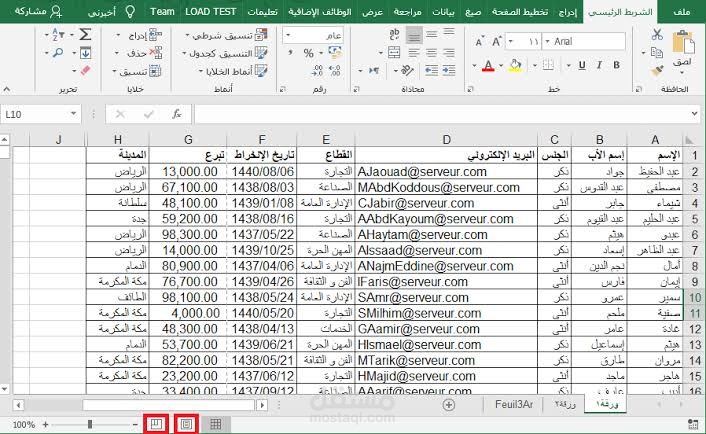Open the font size dropdown
Image resolution: width=706 pixels, height=434 pixels.
pyautogui.click(x=511, y=42)
